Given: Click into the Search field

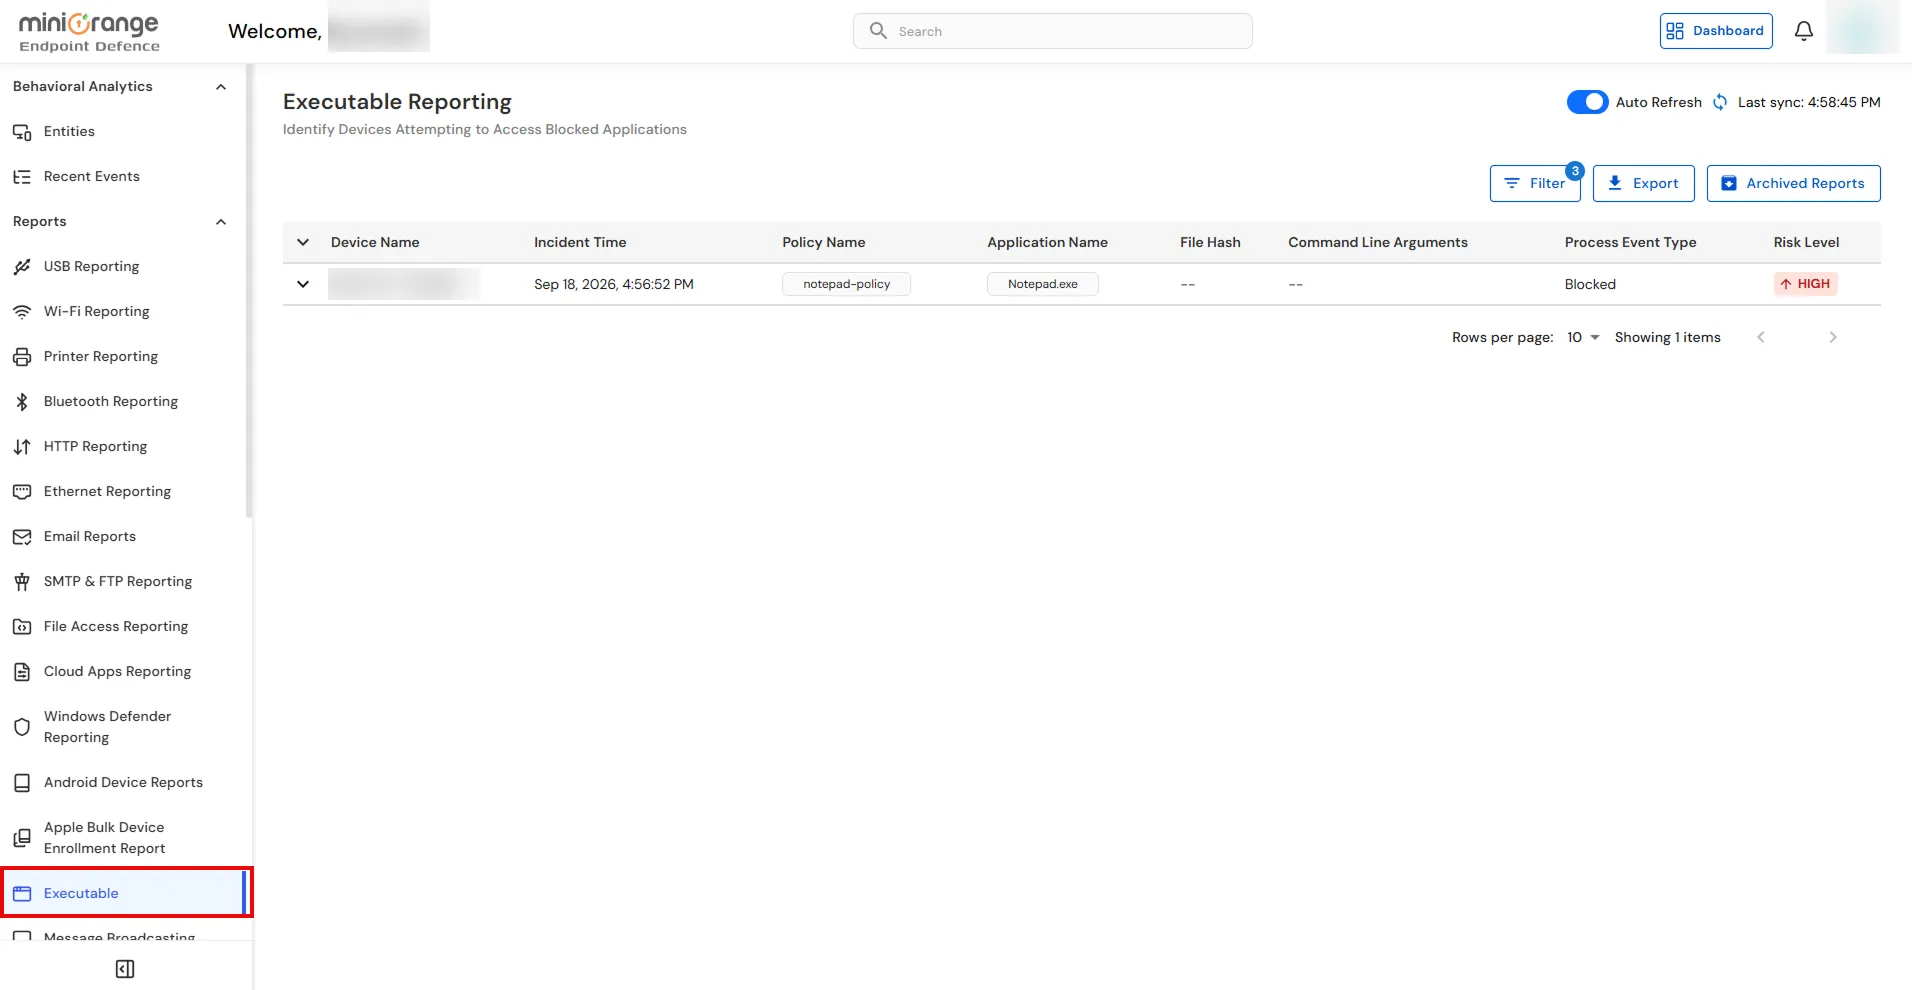Looking at the screenshot, I should coord(1052,31).
